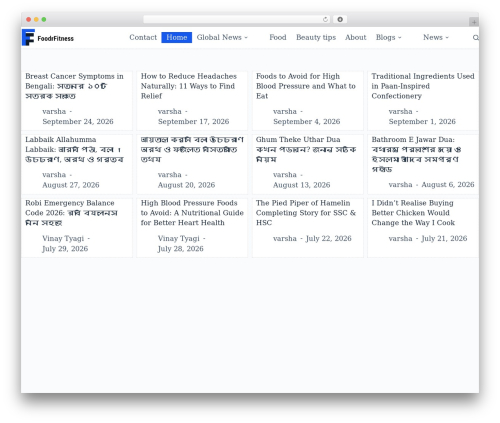
Task: Click the date September 17, 2026
Action: [193, 121]
